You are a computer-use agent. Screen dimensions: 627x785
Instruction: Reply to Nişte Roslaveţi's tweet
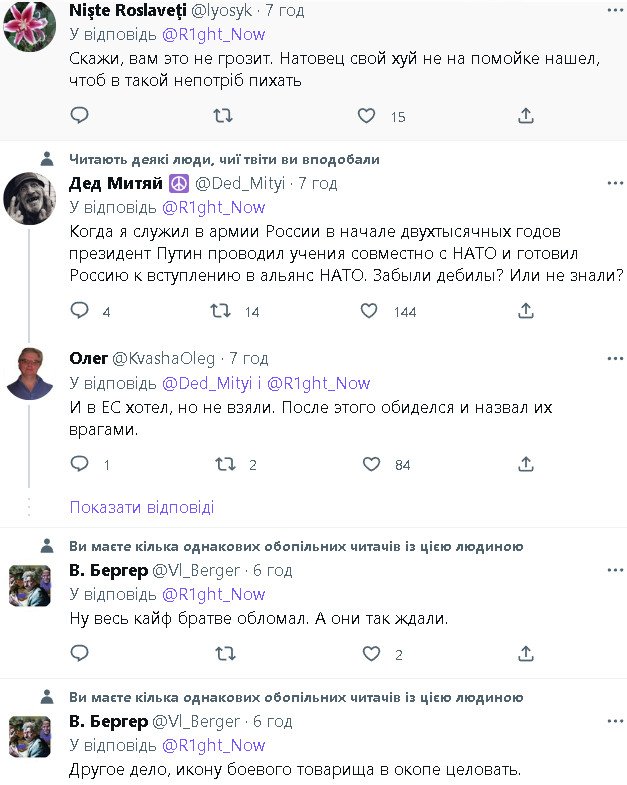click(80, 117)
